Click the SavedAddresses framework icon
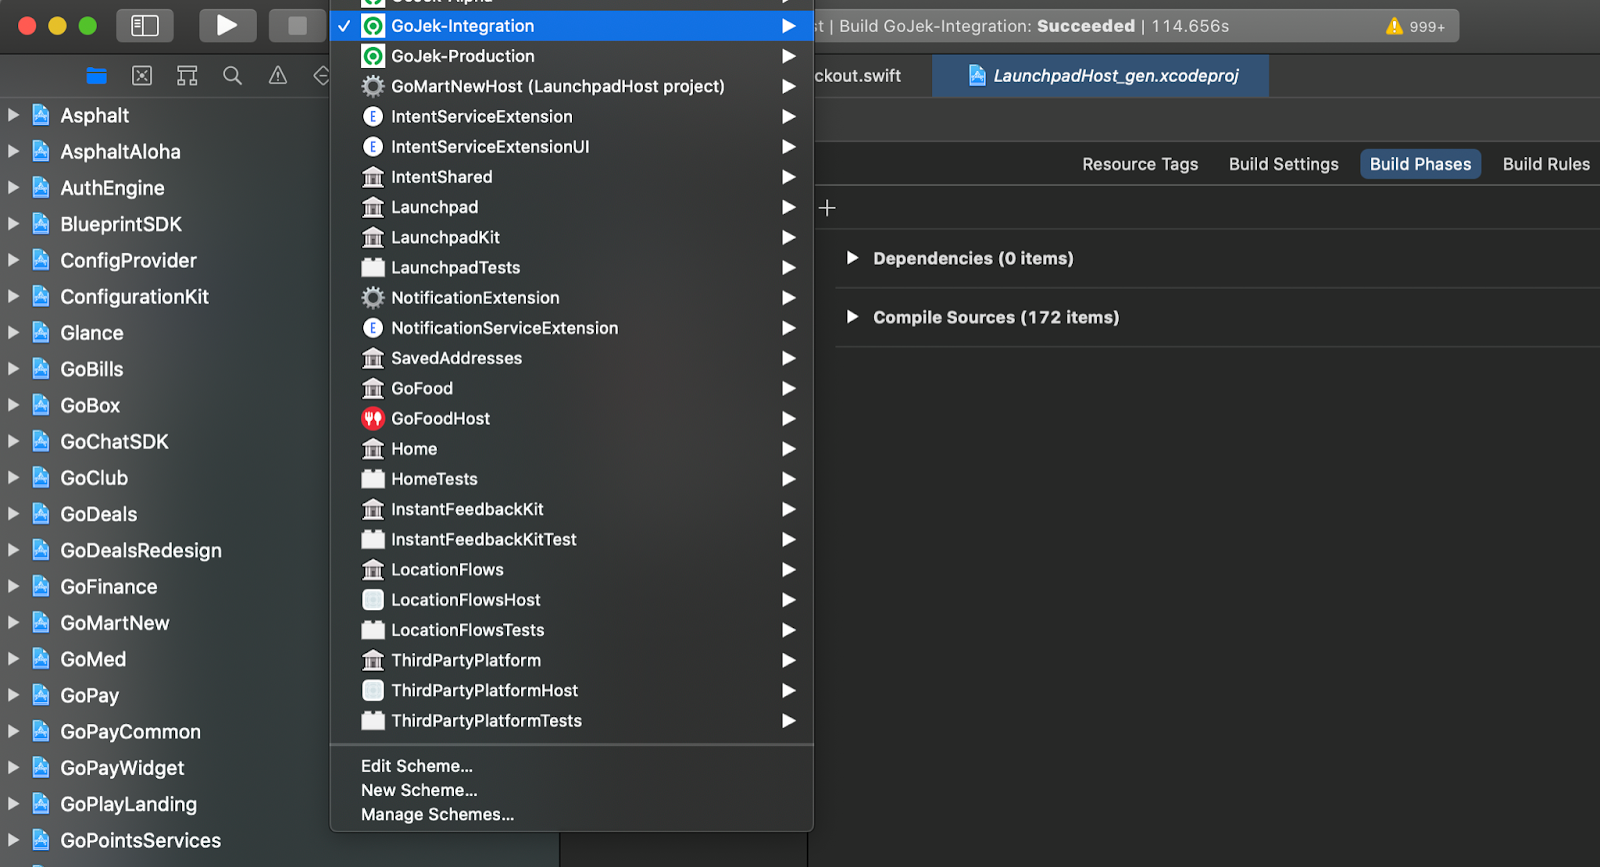The width and height of the screenshot is (1600, 867). 373,358
